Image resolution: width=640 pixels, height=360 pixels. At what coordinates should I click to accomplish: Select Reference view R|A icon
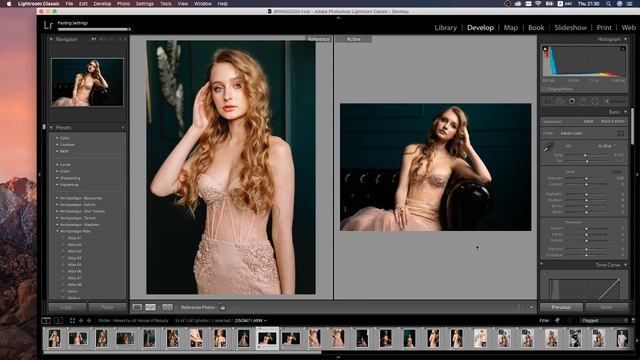tap(151, 307)
